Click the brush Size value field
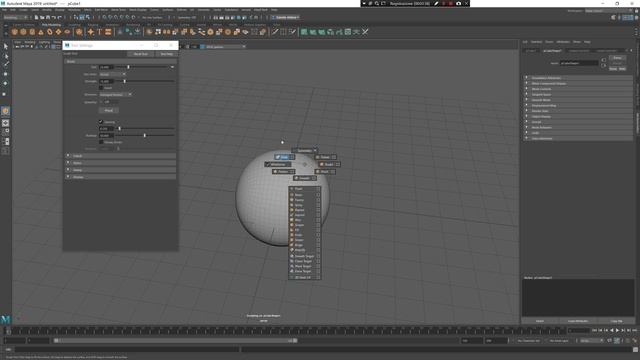Screen dimensions: 640x360 (106, 67)
